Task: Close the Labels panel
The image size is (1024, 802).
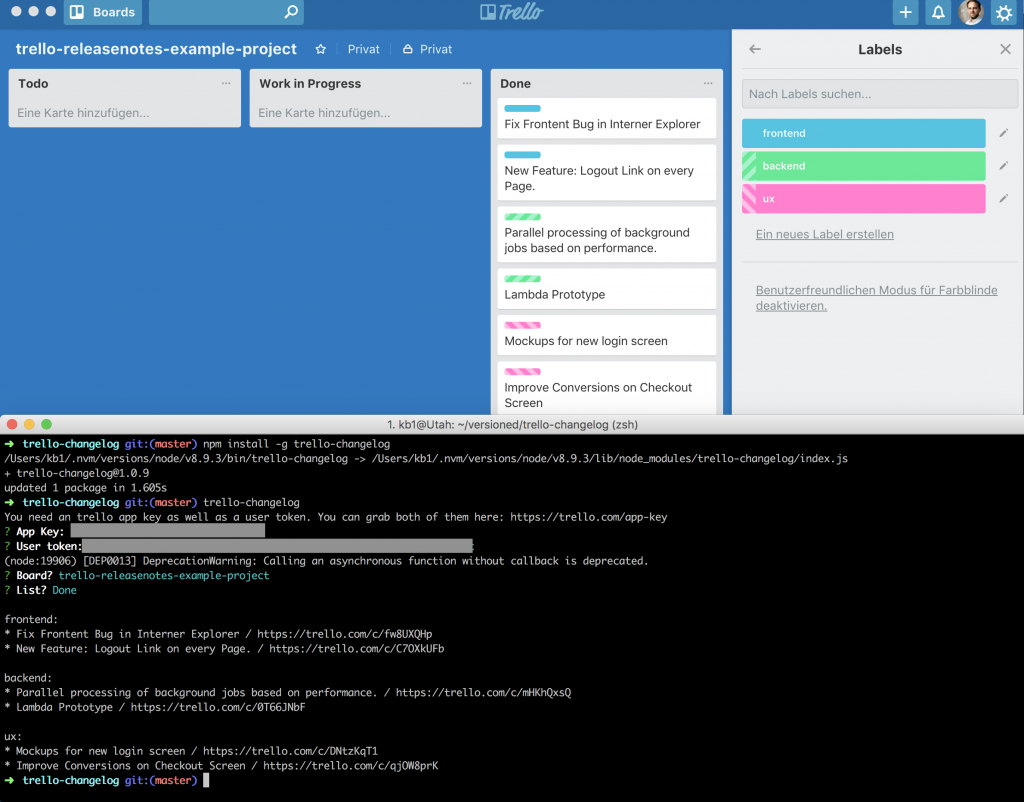Action: (x=1005, y=49)
